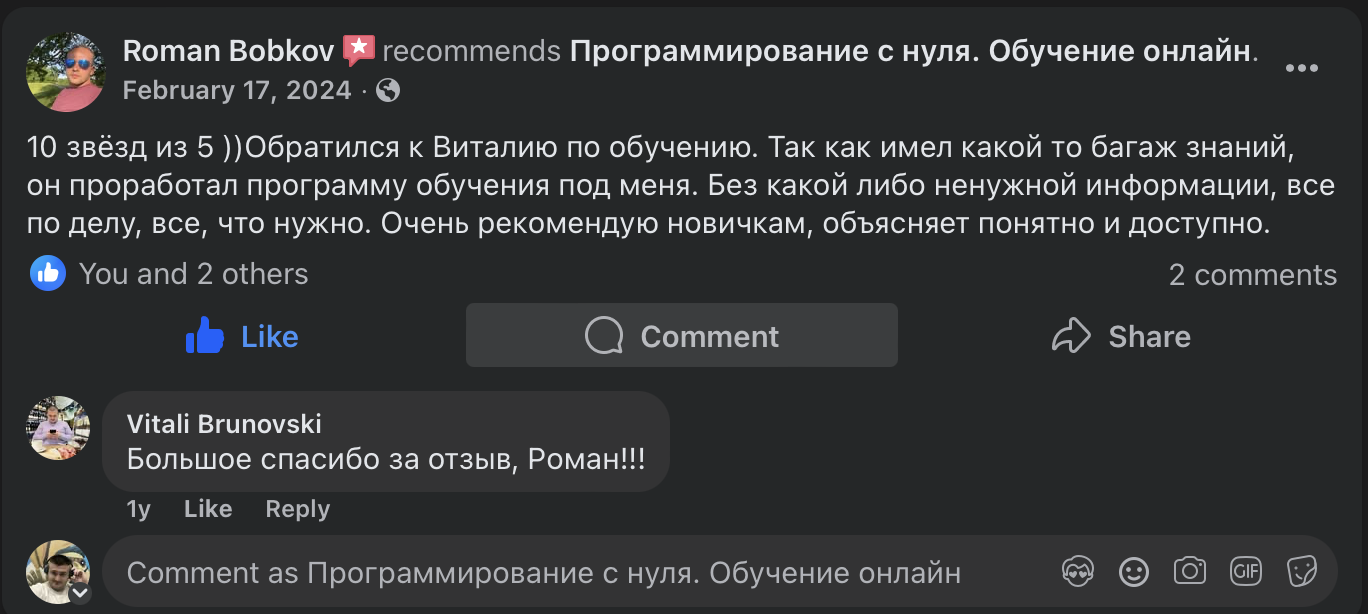Like Vitali Brunovski's comment
This screenshot has height=614, width=1368.
[207, 508]
